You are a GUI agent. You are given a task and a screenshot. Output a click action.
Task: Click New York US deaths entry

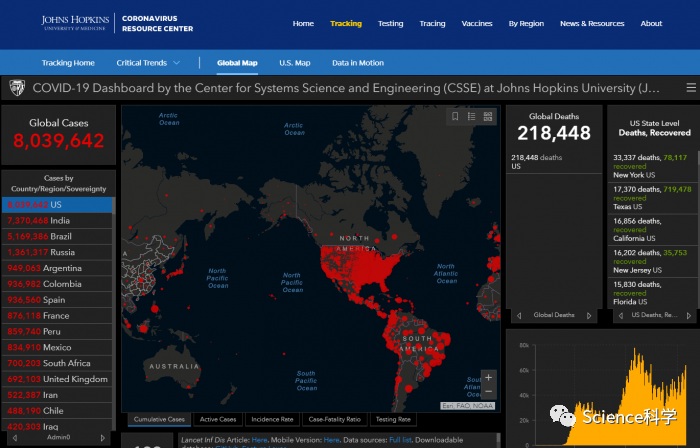(652, 166)
